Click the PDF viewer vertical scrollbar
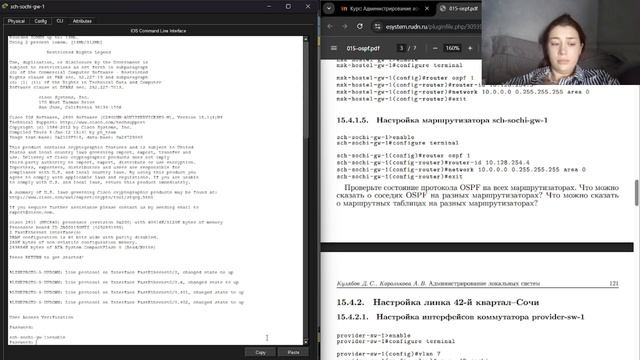Image resolution: width=640 pixels, height=360 pixels. coord(636,193)
